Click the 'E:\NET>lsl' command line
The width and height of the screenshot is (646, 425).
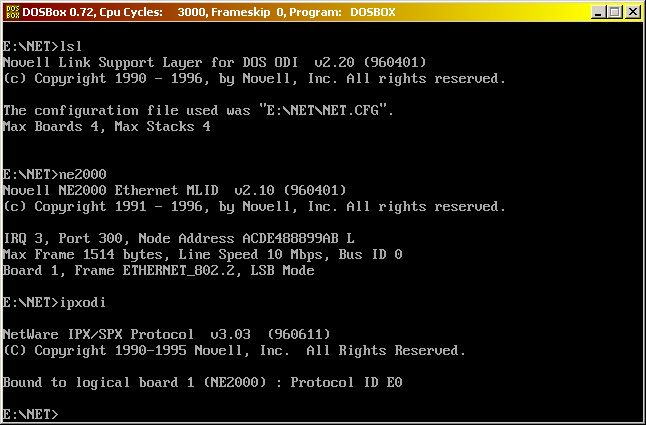click(42, 47)
